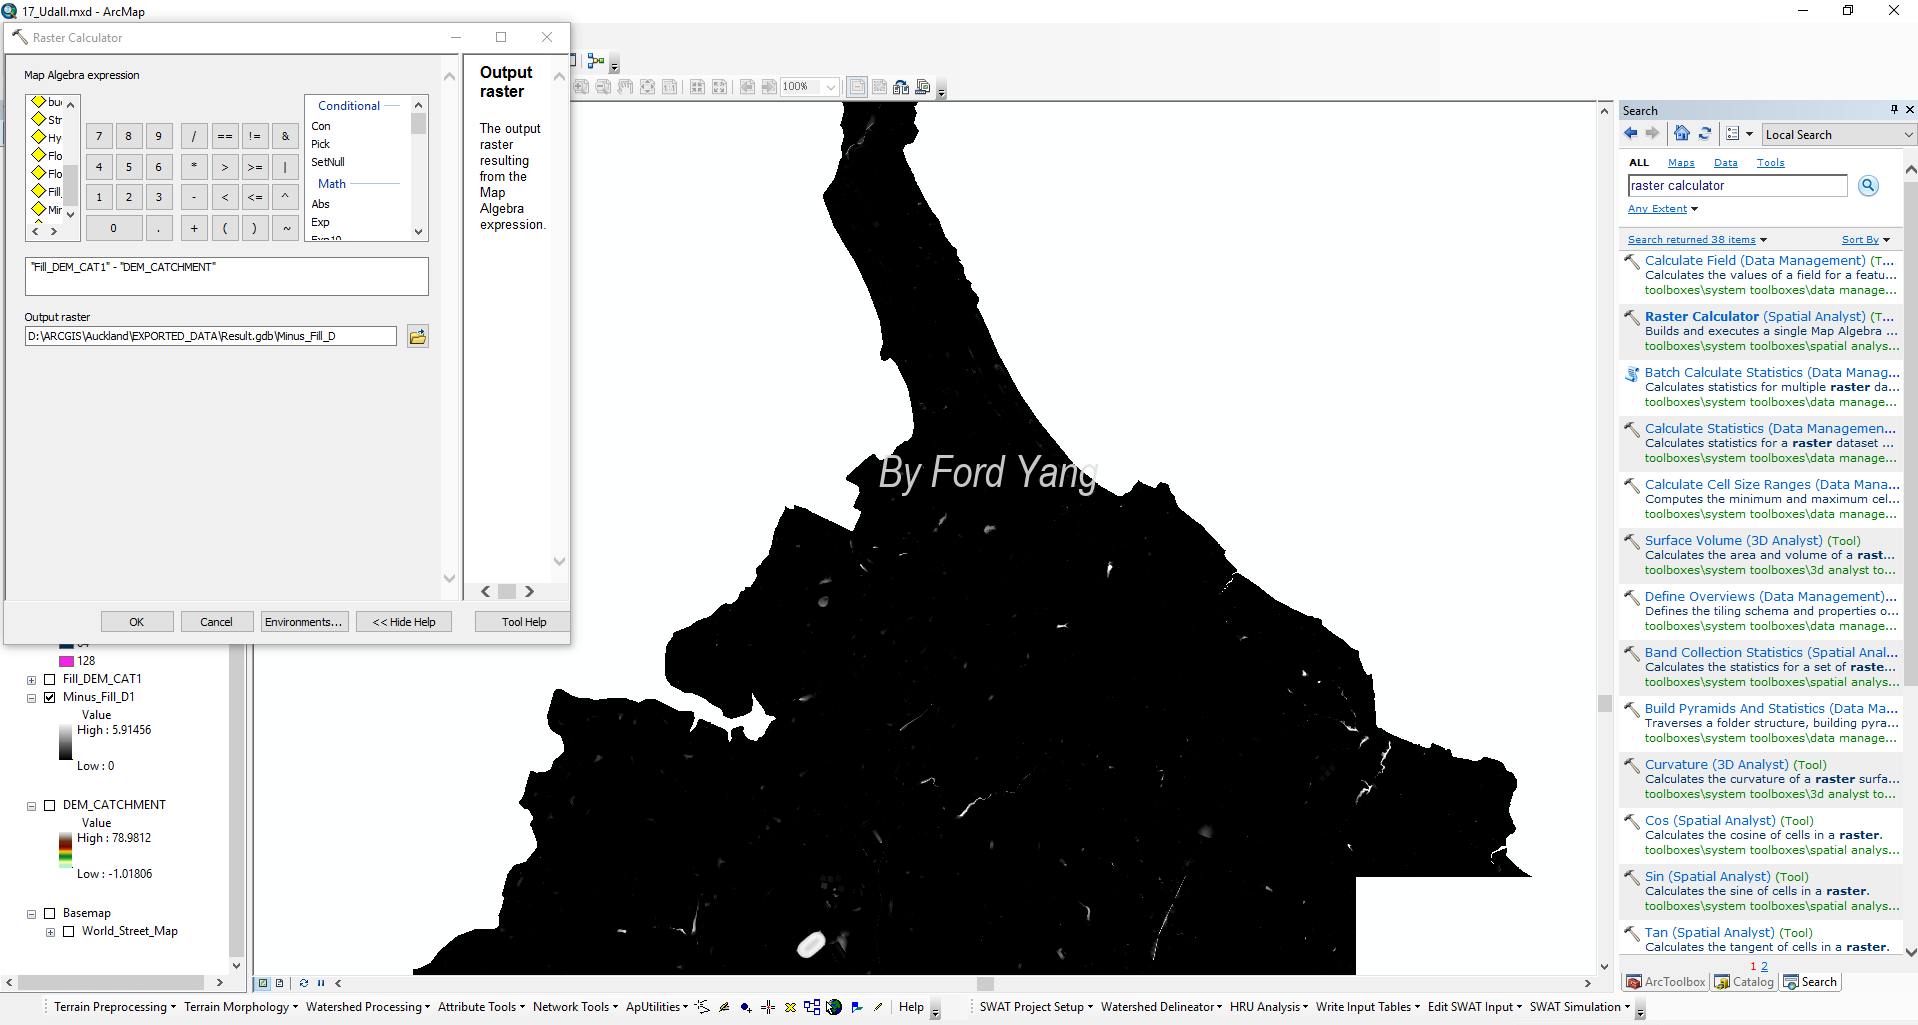Expand the Fill_DEM_CAT1 layer node
Viewport: 1918px width, 1025px height.
point(31,680)
